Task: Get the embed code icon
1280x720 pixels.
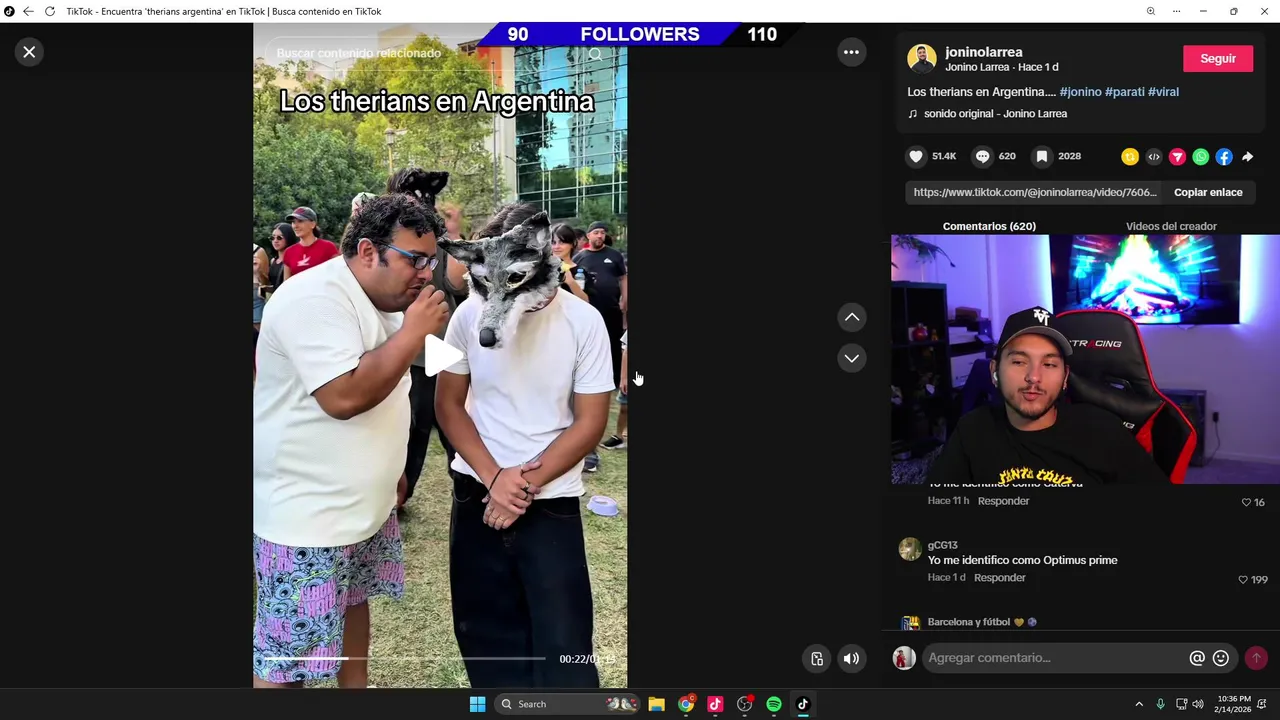Action: click(1154, 157)
